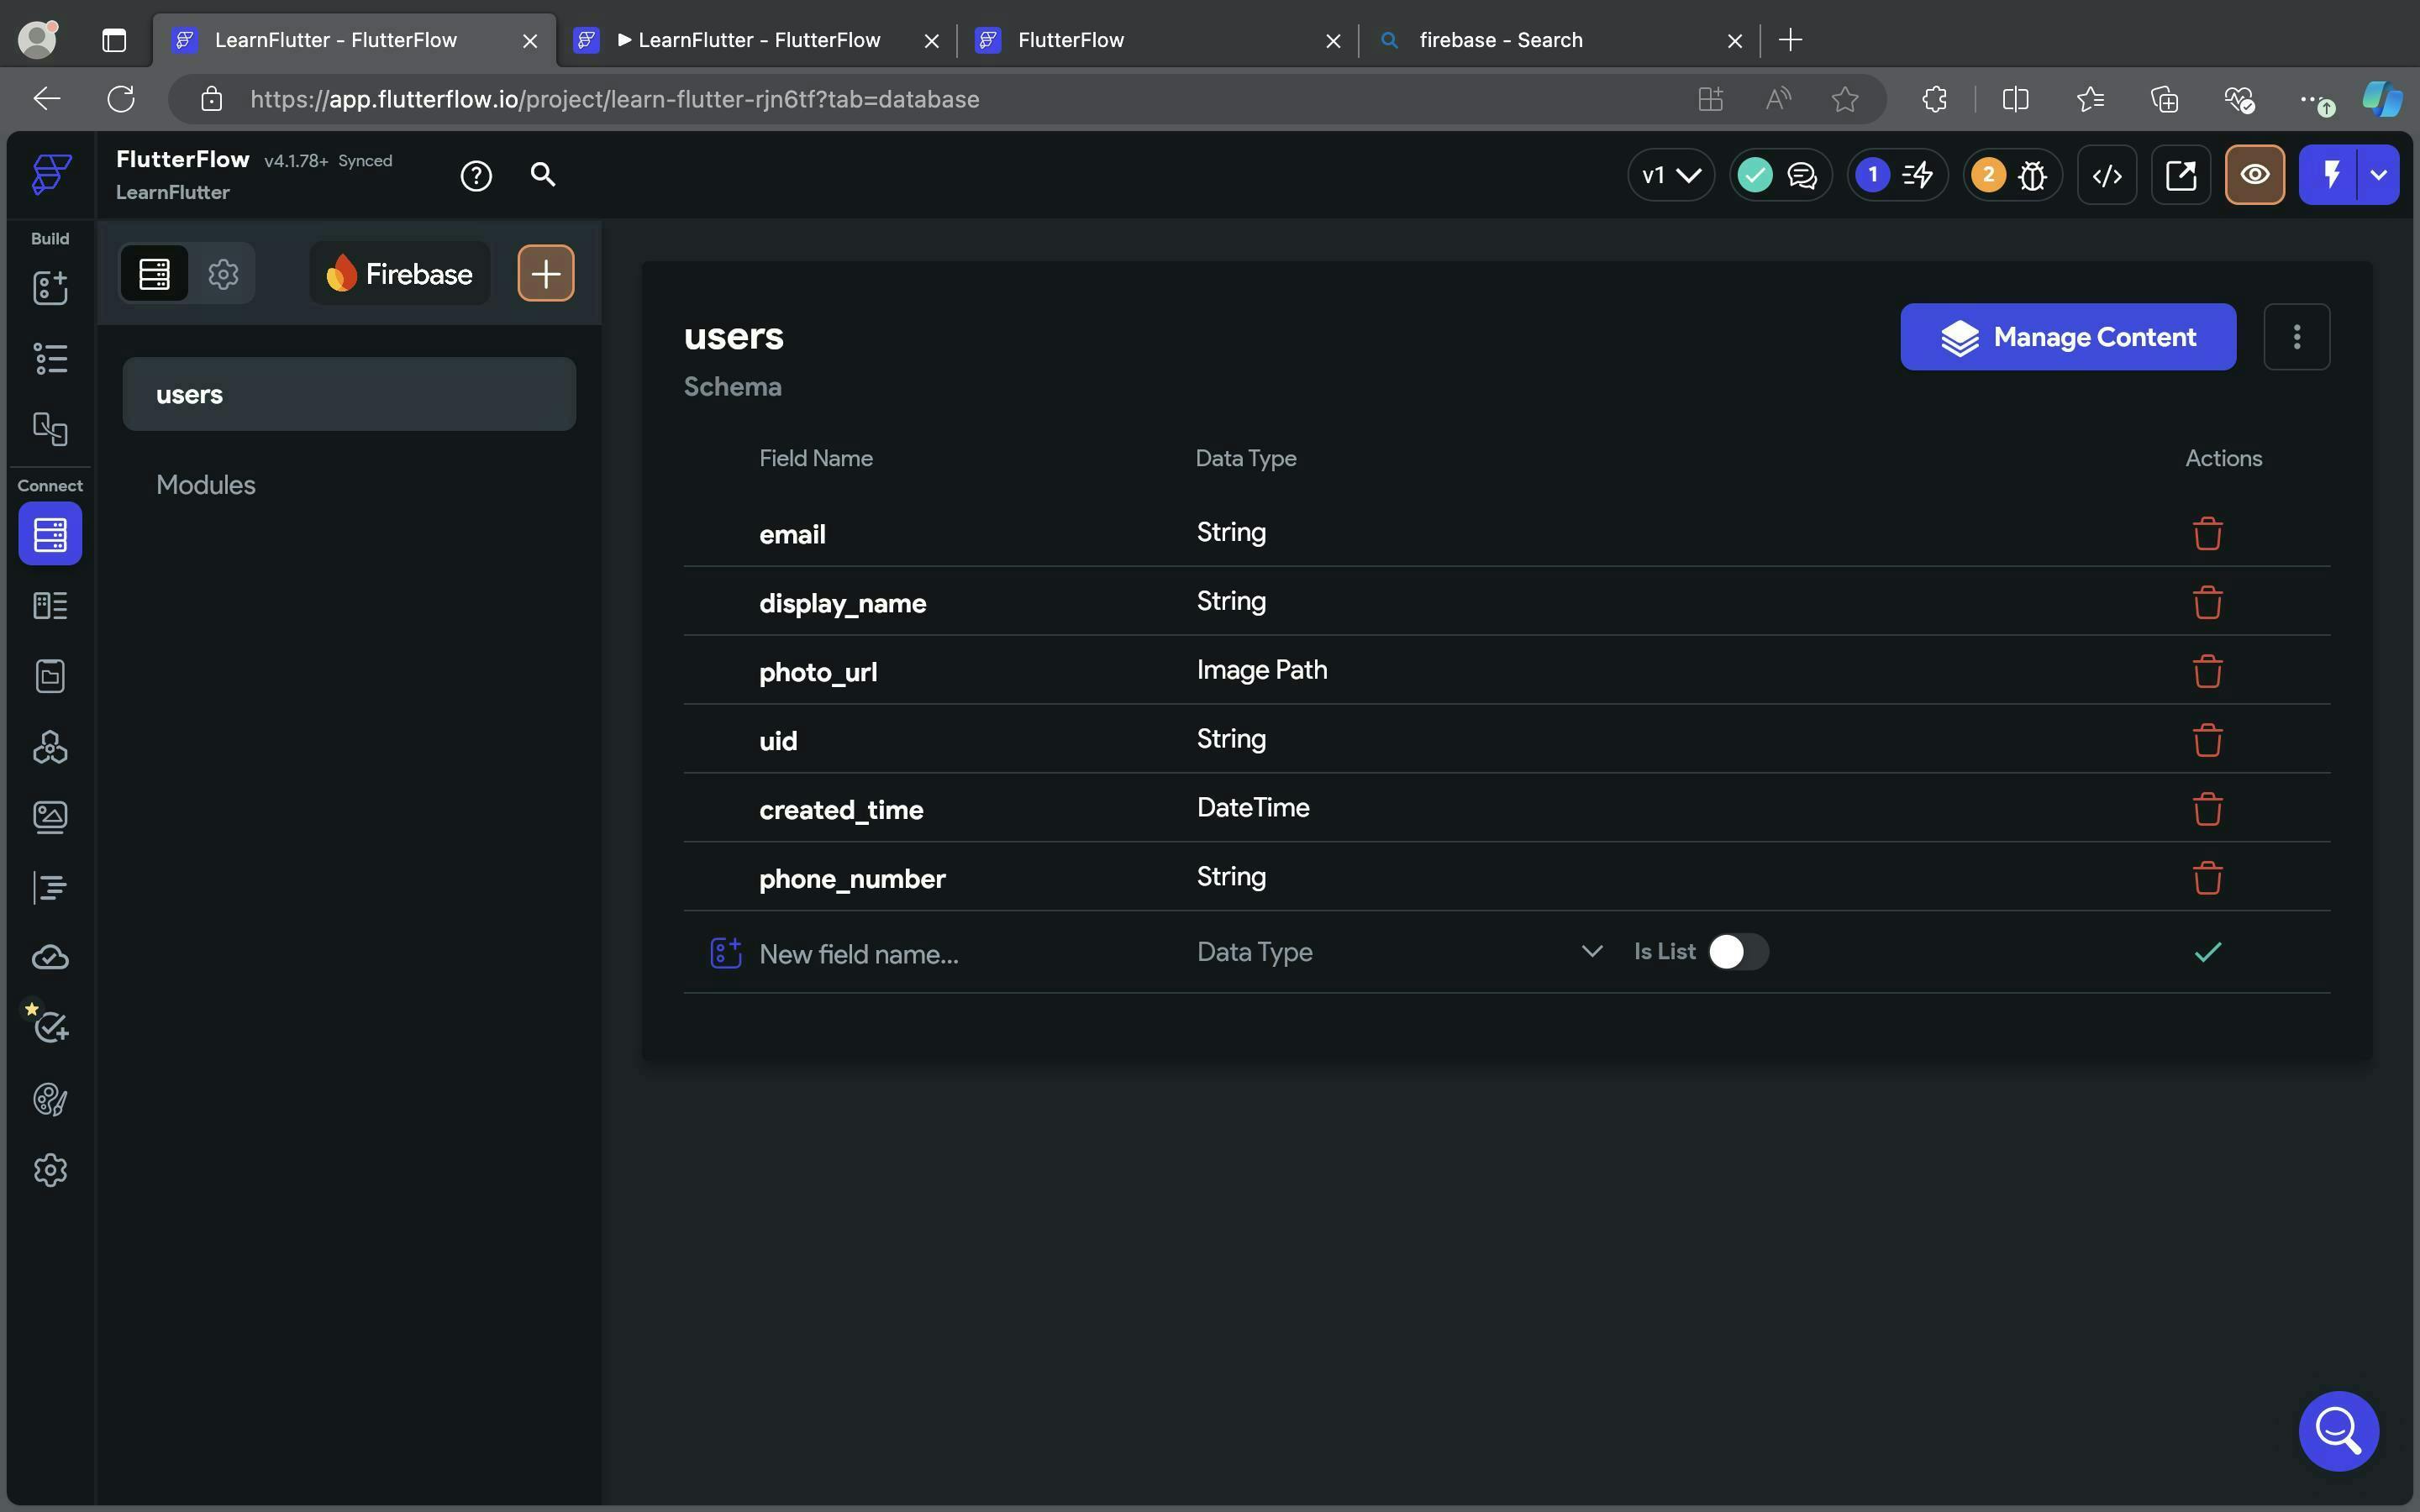
Task: Click trash icon for phone_number field
Action: [x=2206, y=878]
